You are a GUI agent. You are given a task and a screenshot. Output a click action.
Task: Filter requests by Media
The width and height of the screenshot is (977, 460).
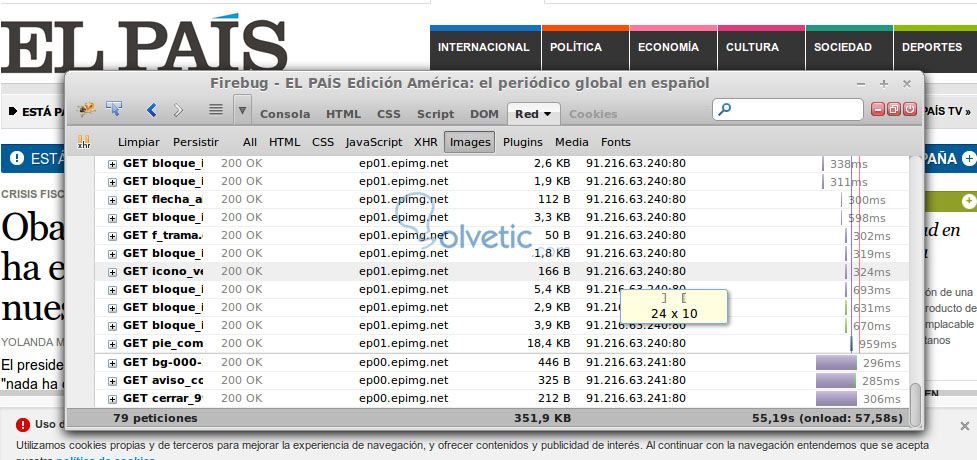pos(572,142)
